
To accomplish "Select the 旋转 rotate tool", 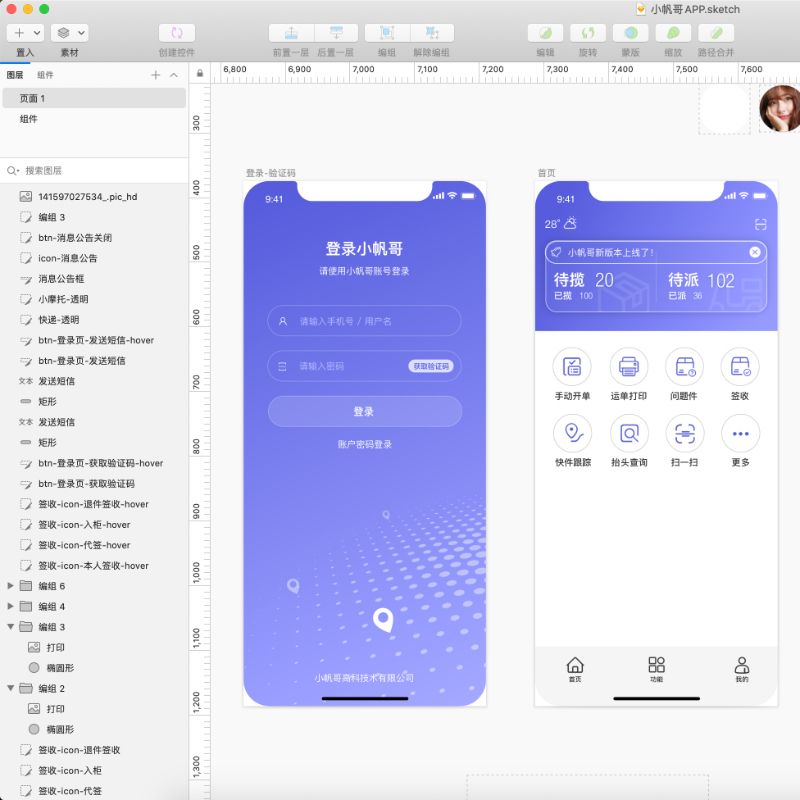I will (x=588, y=33).
